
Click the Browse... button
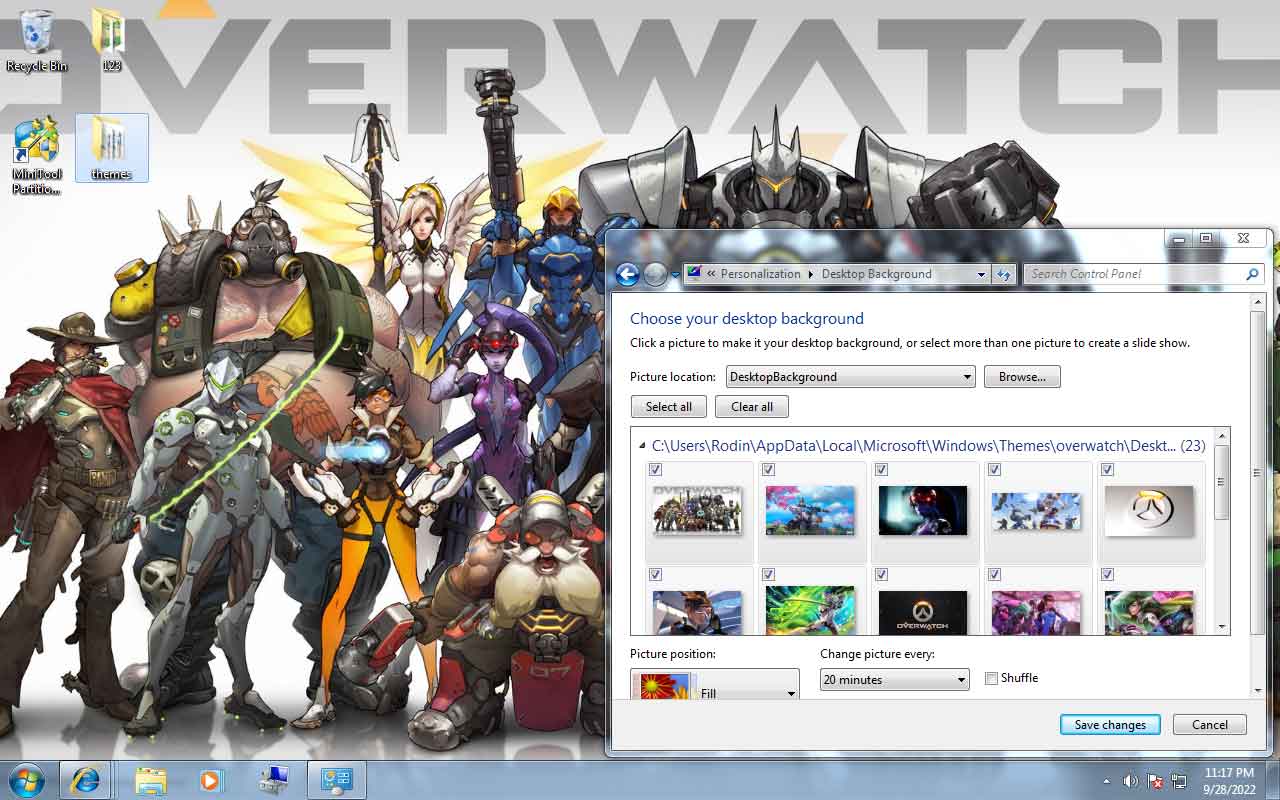click(x=1022, y=377)
